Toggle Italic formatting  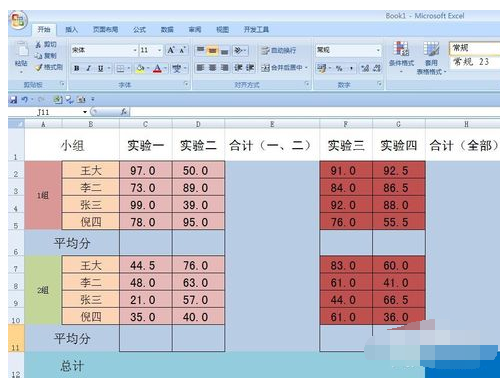tap(88, 69)
